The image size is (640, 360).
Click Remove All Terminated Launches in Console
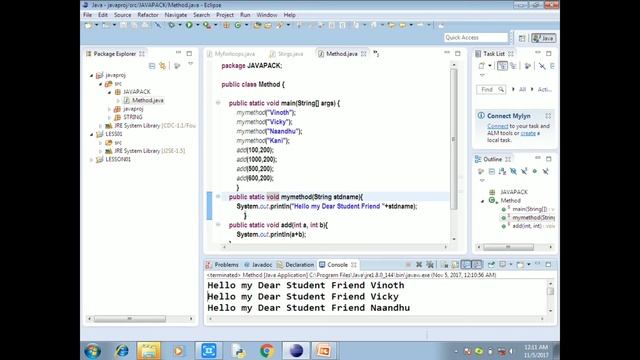(x=430, y=265)
